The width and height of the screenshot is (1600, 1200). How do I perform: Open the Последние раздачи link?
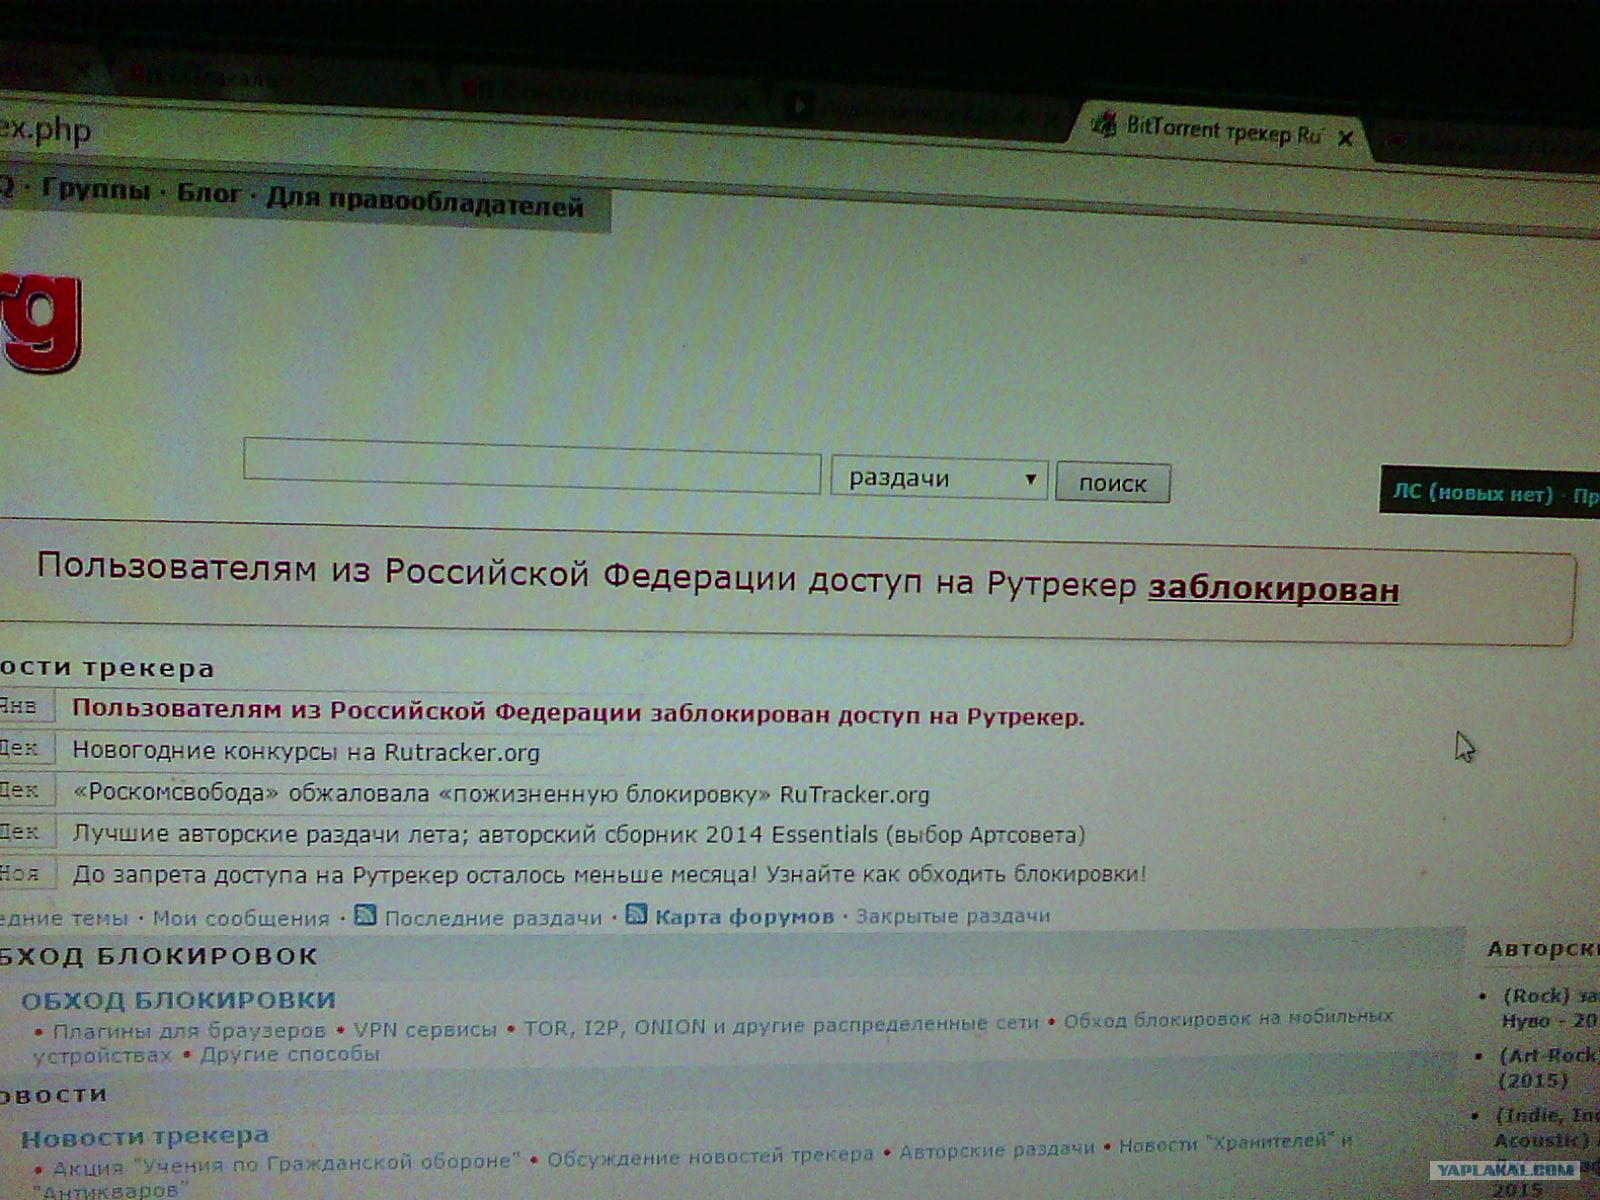coord(493,917)
